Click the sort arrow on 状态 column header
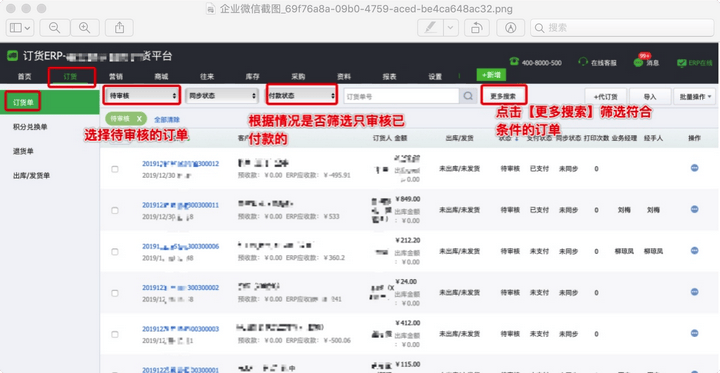 point(518,139)
